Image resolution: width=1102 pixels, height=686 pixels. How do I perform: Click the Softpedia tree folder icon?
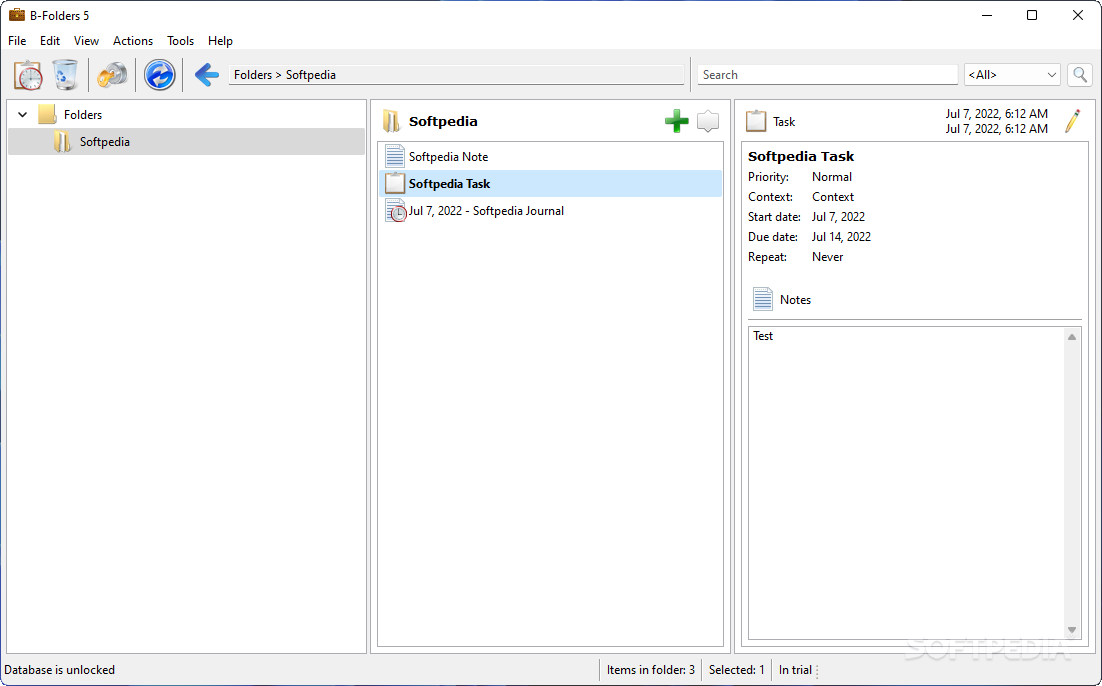click(x=63, y=141)
